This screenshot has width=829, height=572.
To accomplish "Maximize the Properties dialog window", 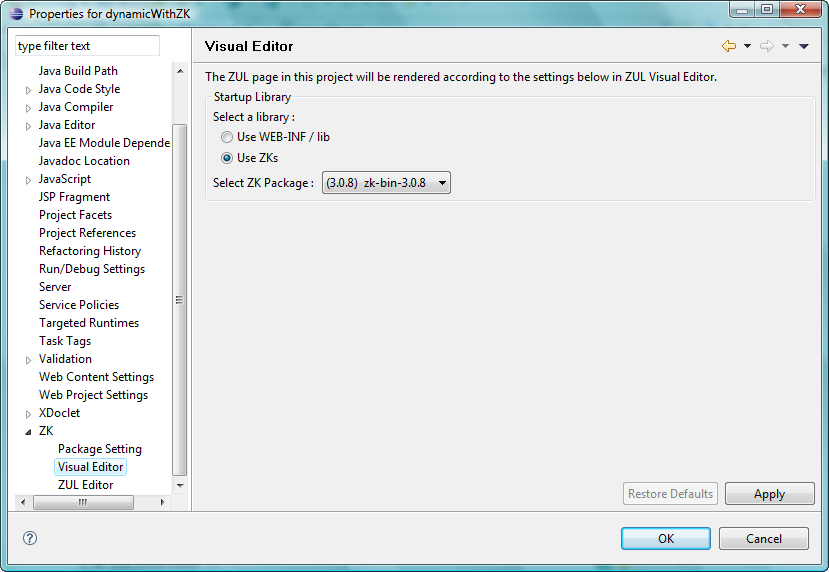I will 767,10.
